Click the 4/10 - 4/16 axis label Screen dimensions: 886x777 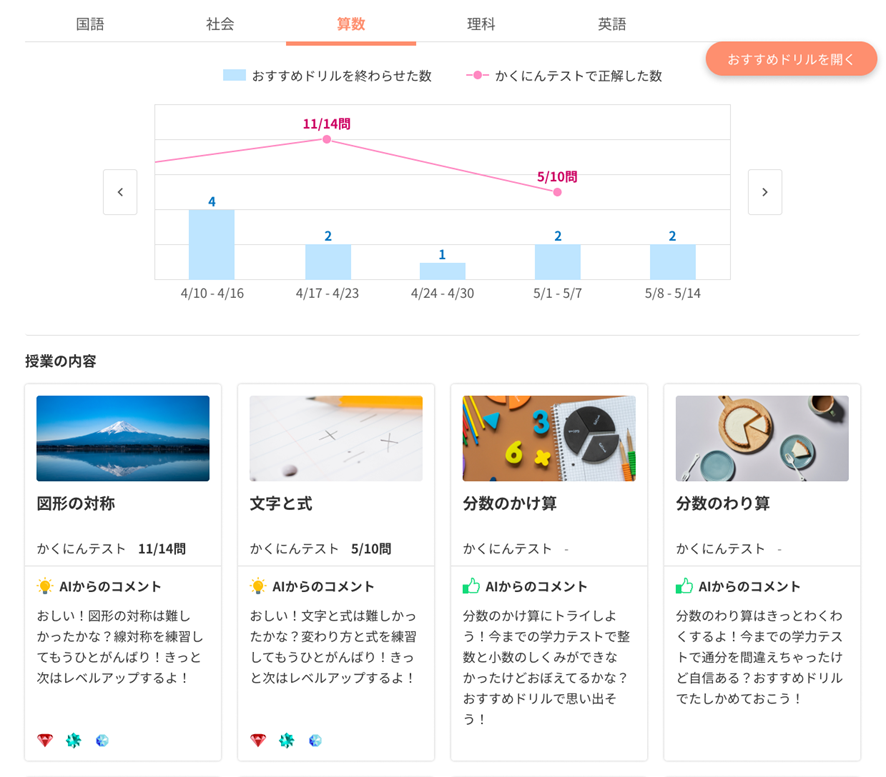pos(212,293)
